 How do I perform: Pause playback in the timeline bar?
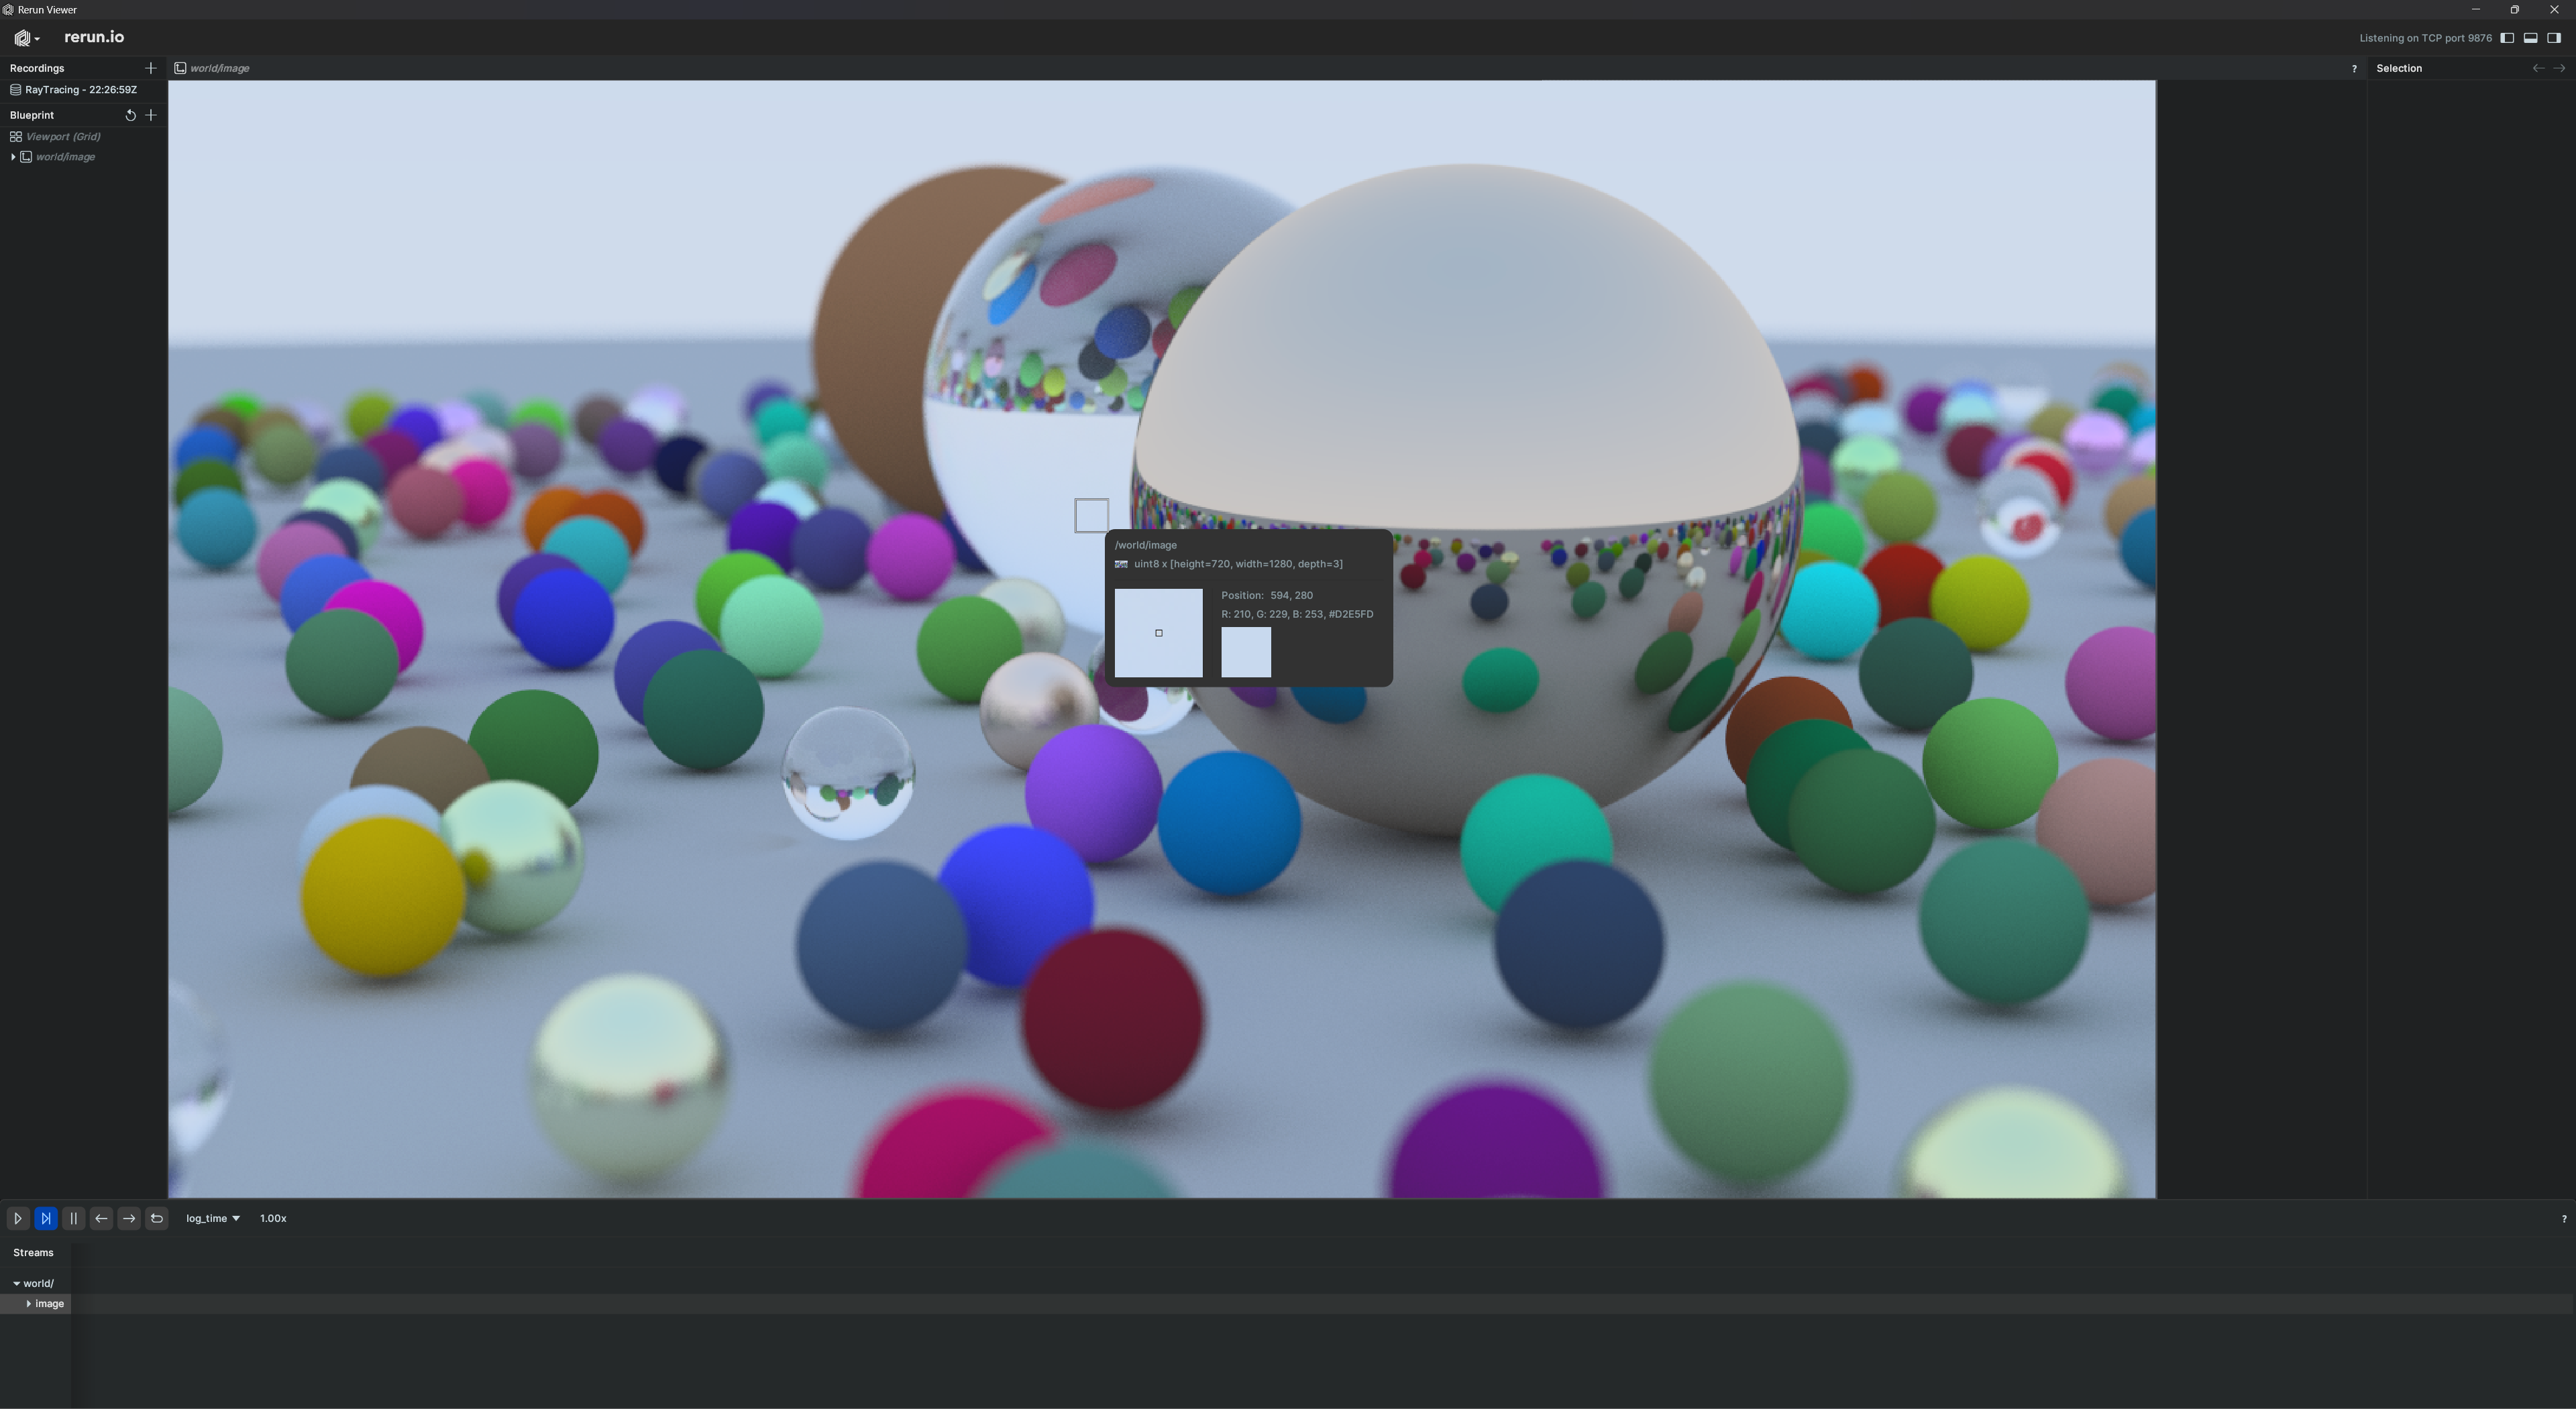click(73, 1218)
